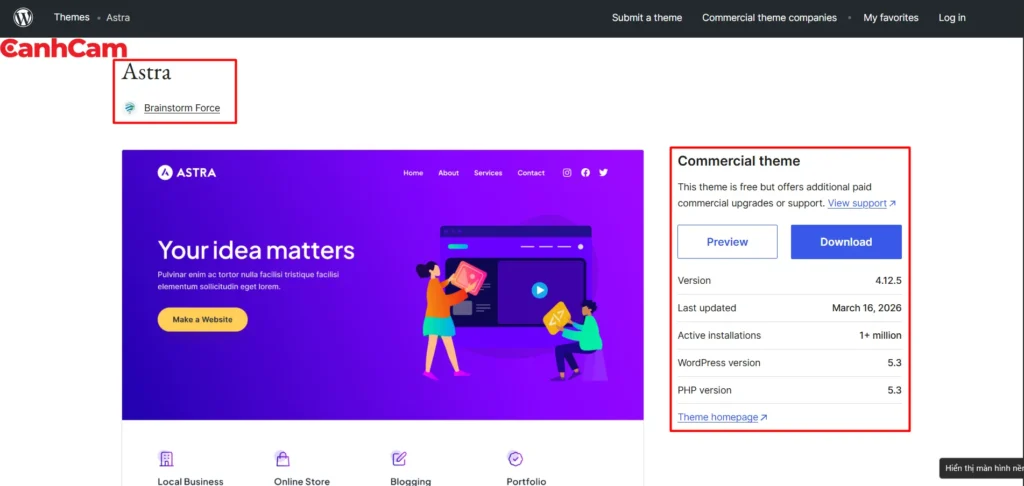Click the Instagram icon in preview header
Viewport: 1024px width, 486px height.
(567, 172)
